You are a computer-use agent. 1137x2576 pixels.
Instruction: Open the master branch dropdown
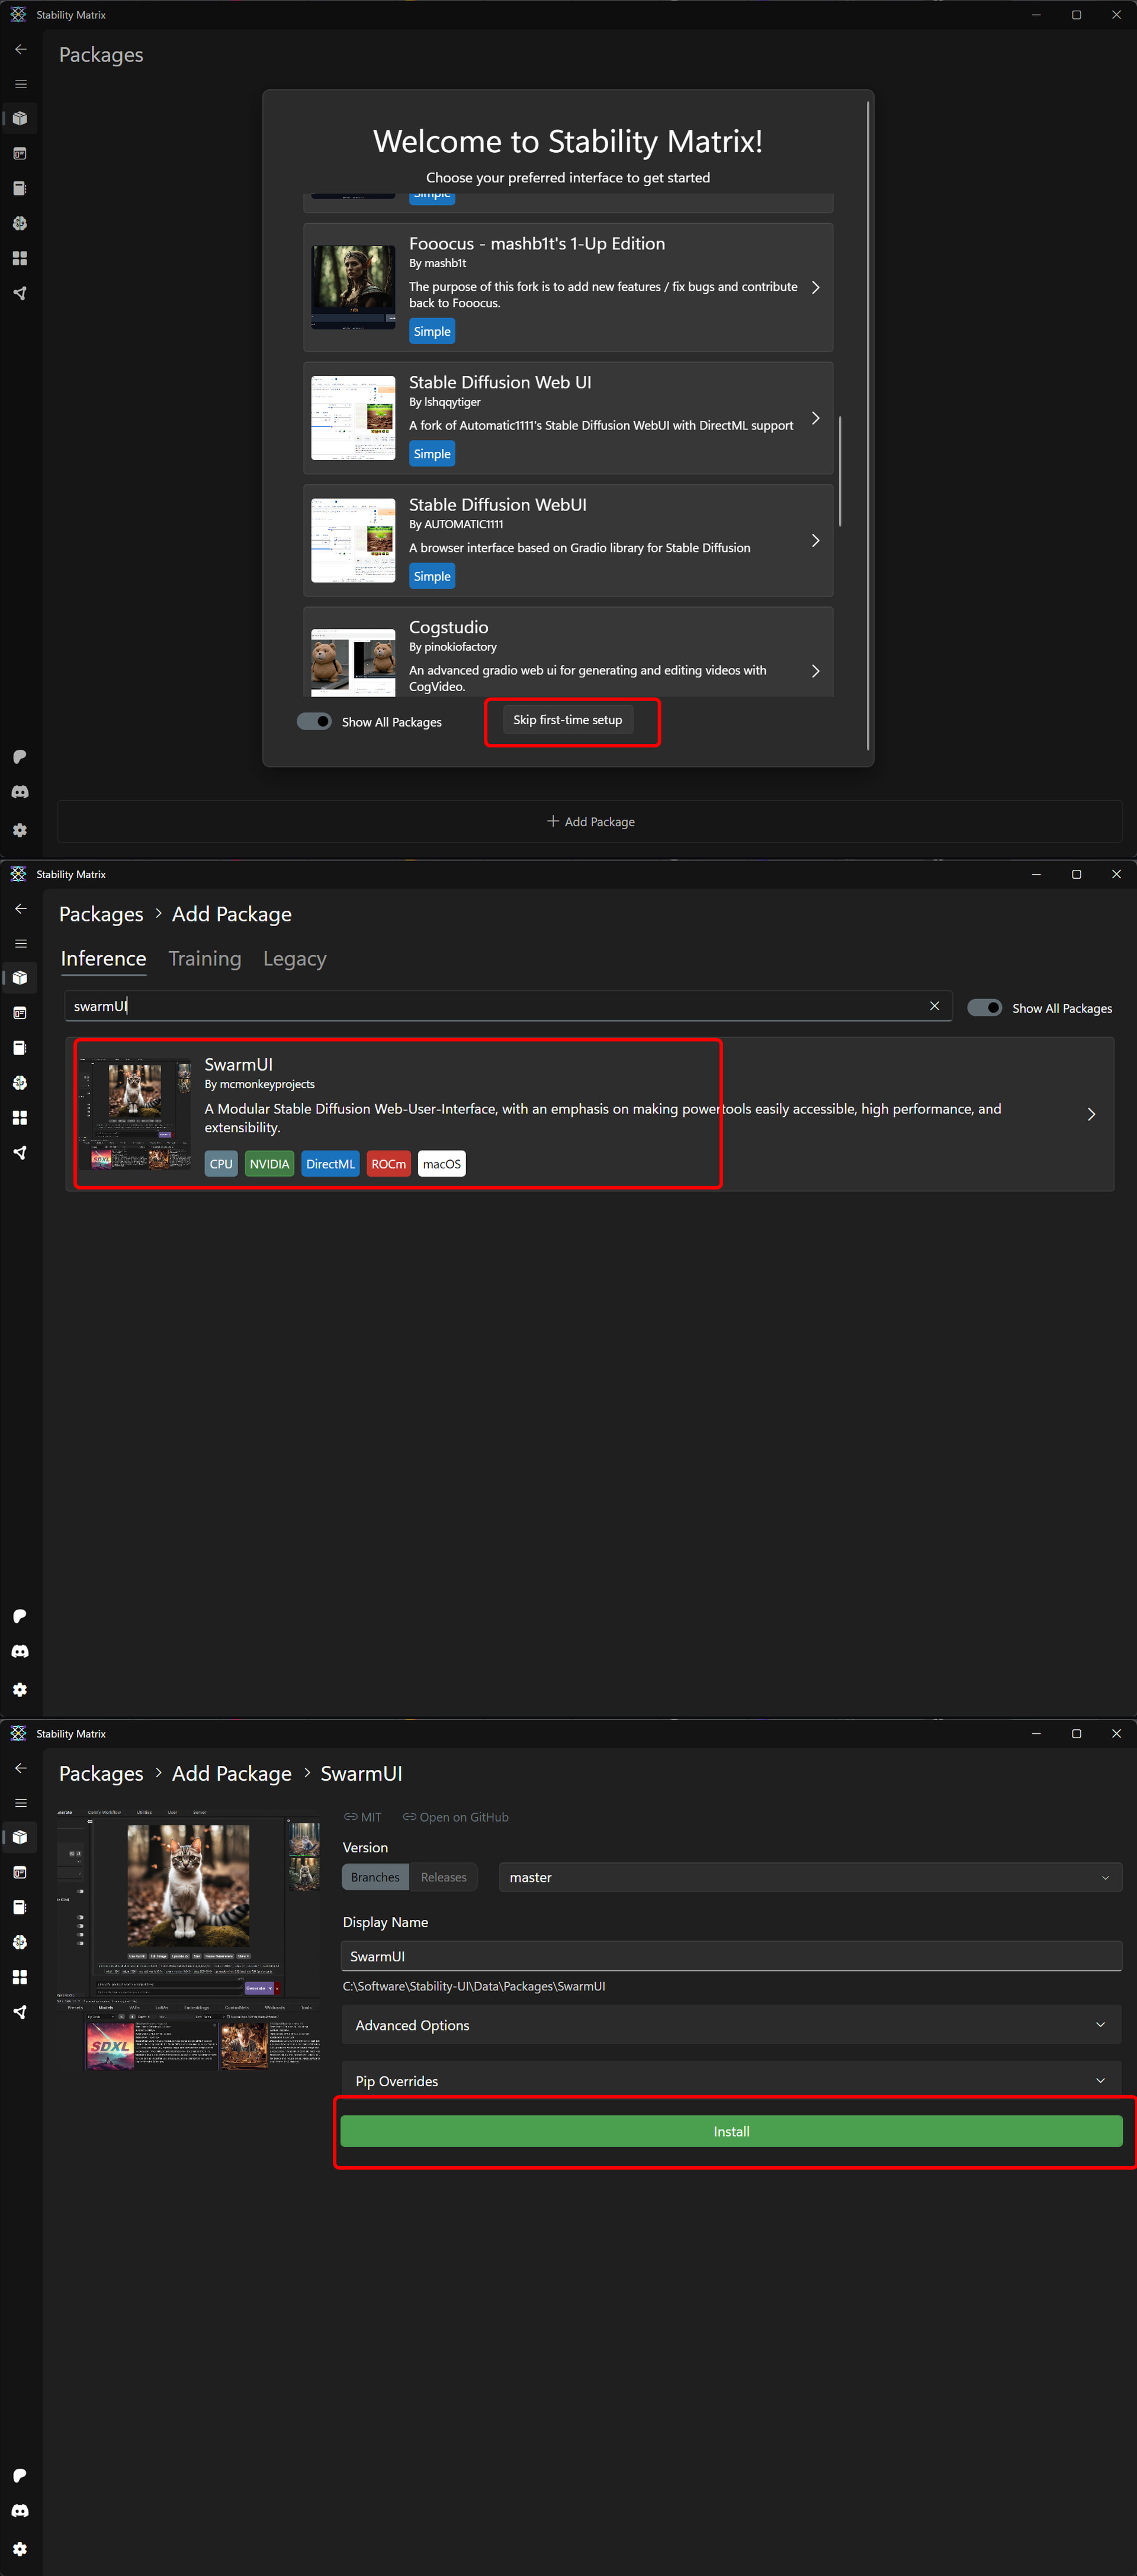click(809, 1877)
